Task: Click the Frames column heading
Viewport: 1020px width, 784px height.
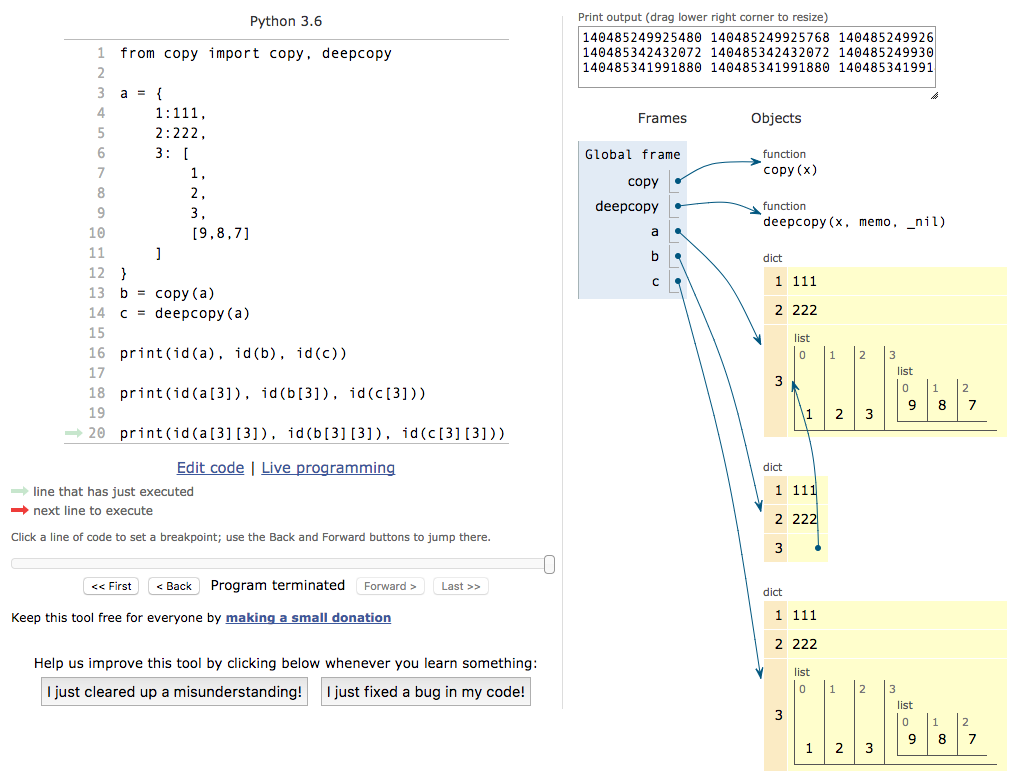Action: (x=662, y=118)
